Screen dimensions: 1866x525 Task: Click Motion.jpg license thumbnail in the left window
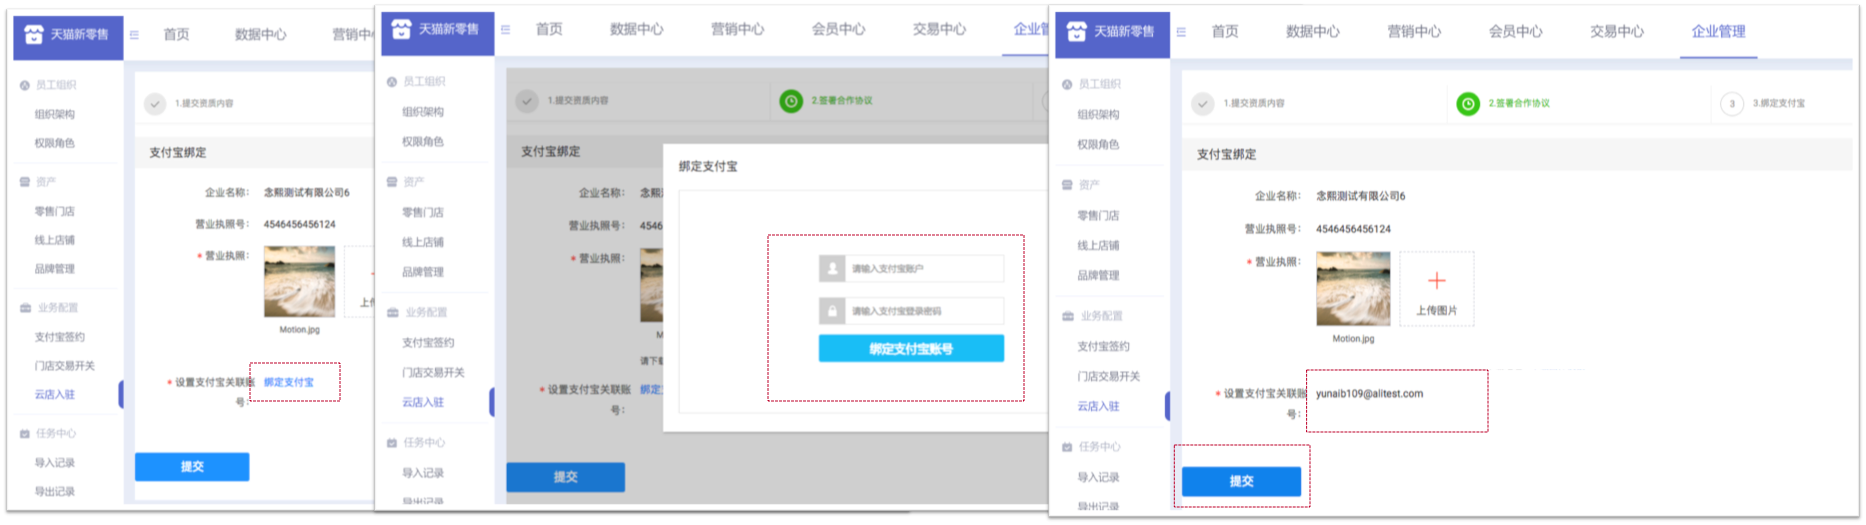point(299,282)
